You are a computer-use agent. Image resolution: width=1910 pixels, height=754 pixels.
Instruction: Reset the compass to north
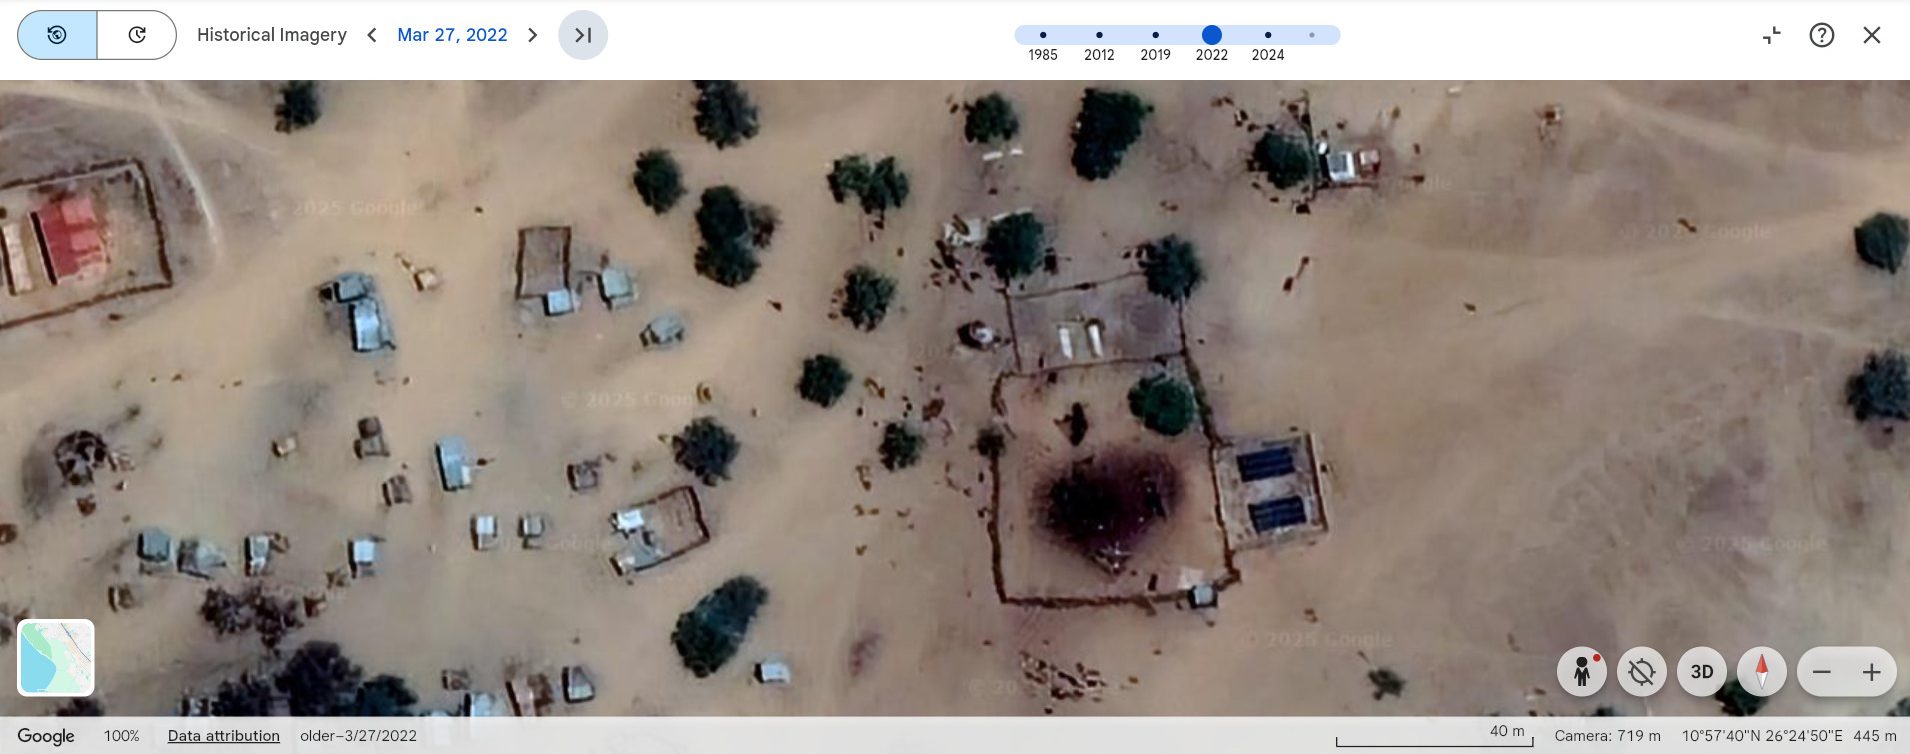tap(1761, 672)
